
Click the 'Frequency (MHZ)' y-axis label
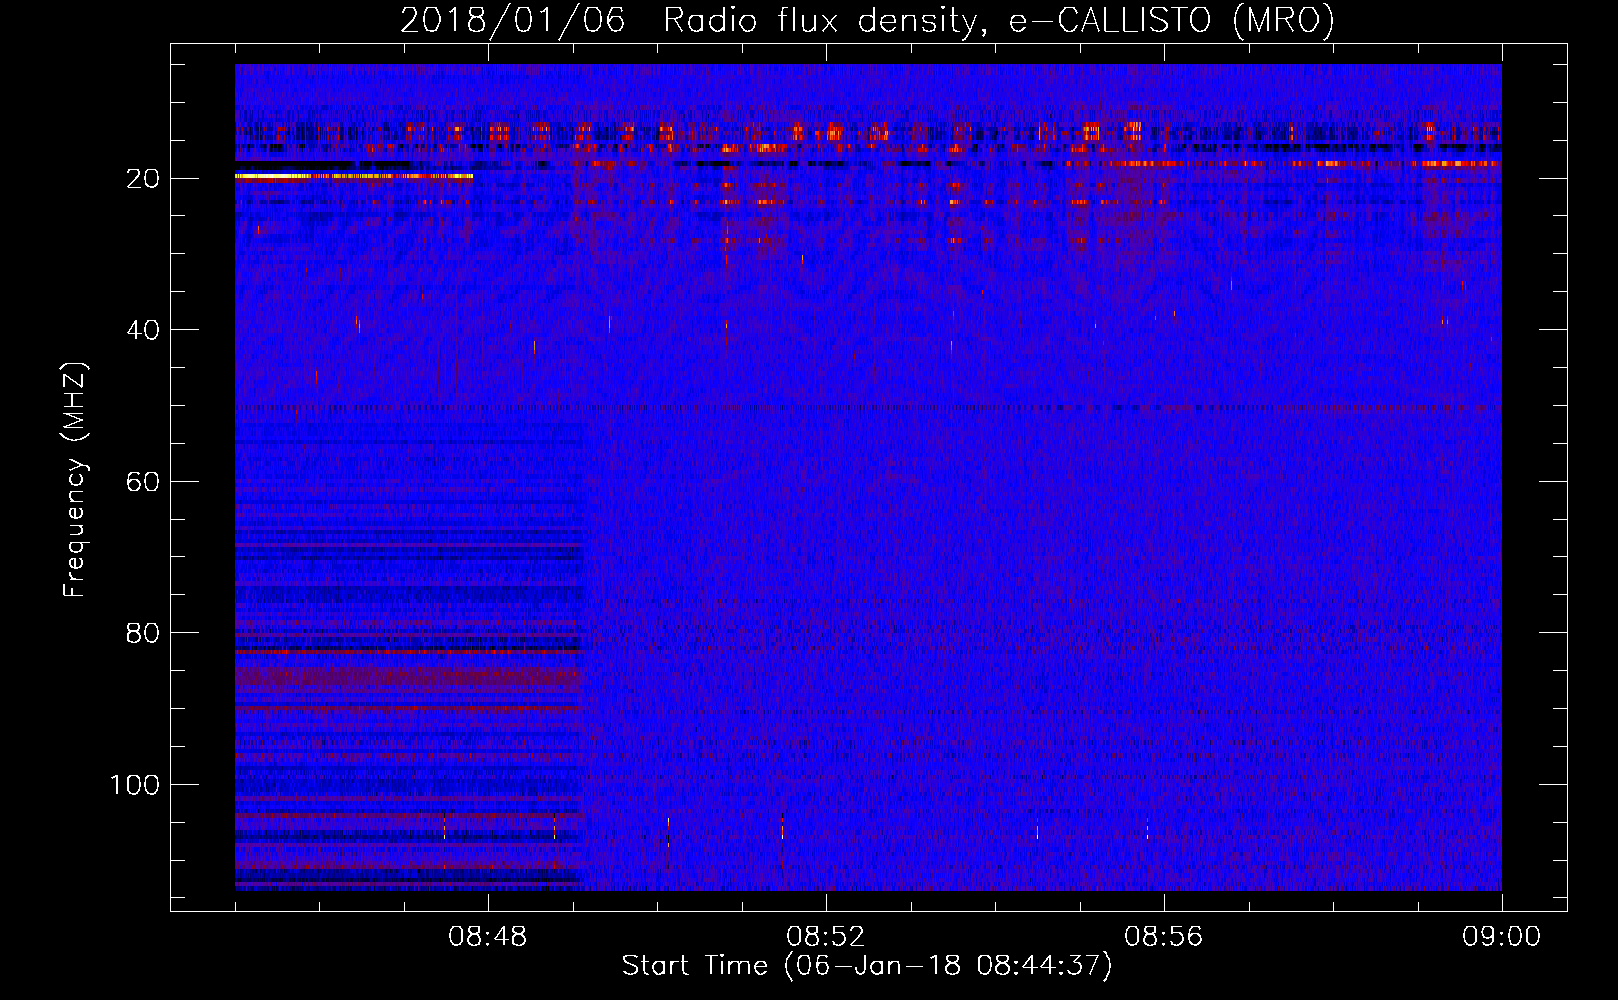pos(75,479)
